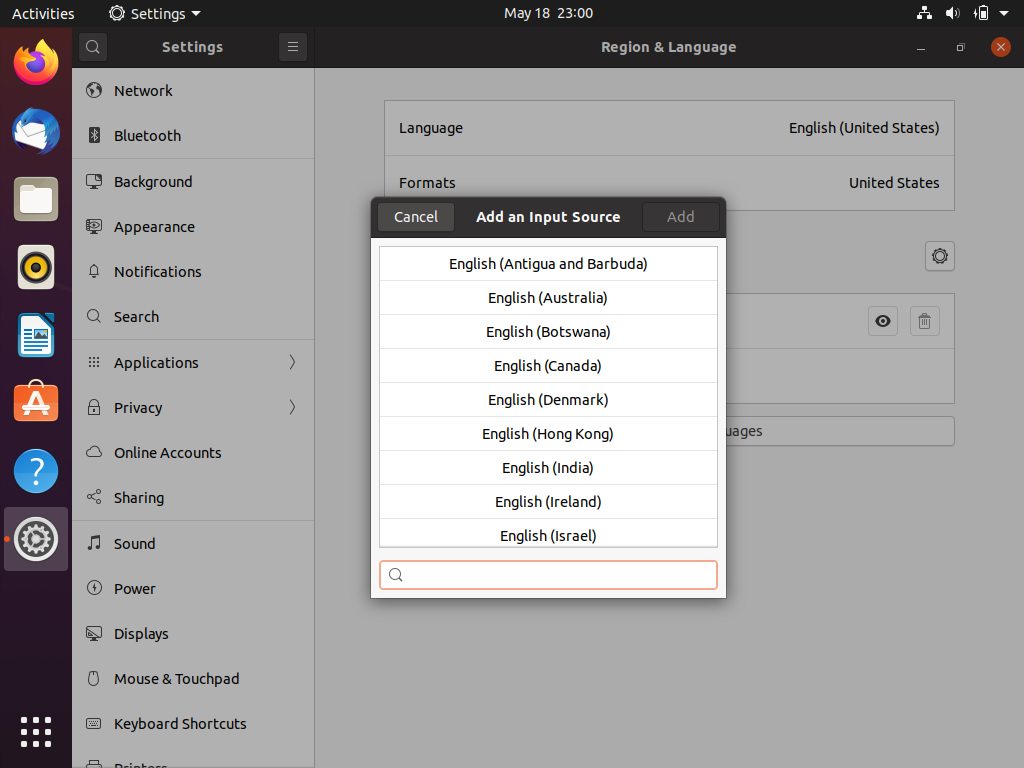Cancel the Add an Input Source dialog

[416, 217]
